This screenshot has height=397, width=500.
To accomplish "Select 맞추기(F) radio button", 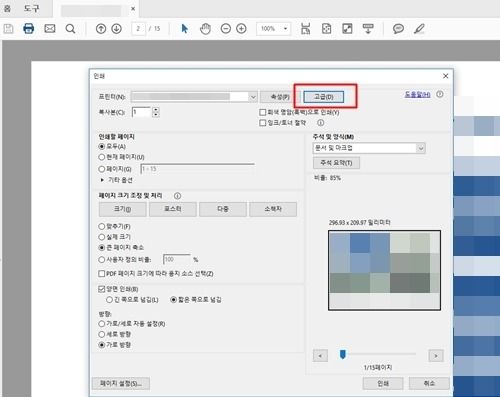I will (x=102, y=226).
